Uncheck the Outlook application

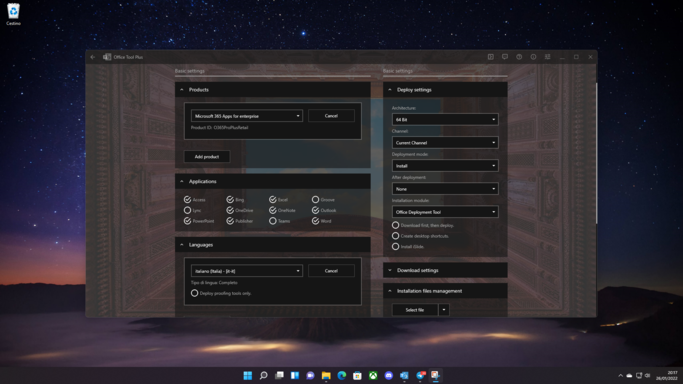click(315, 210)
